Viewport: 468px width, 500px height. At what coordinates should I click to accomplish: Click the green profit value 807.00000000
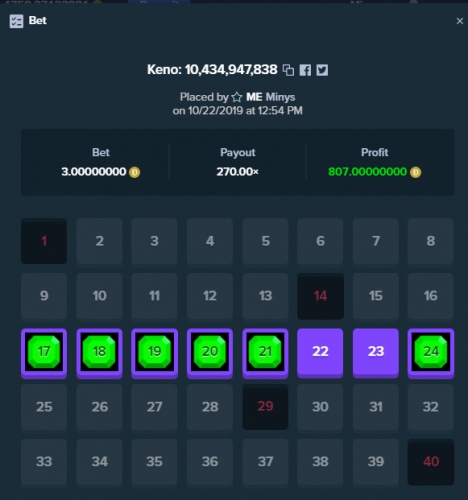[368, 172]
